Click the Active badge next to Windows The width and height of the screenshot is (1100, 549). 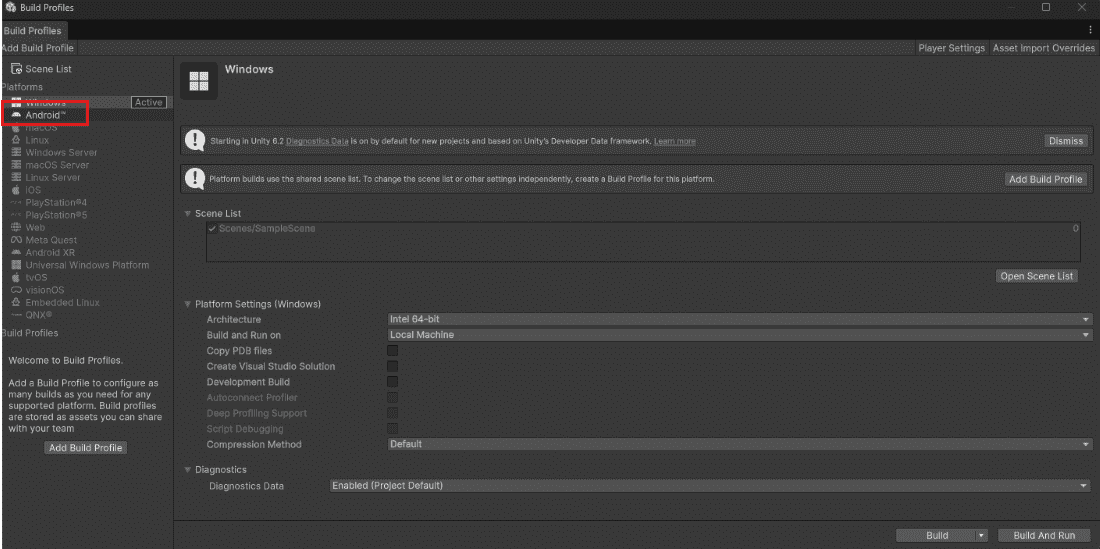pos(149,102)
